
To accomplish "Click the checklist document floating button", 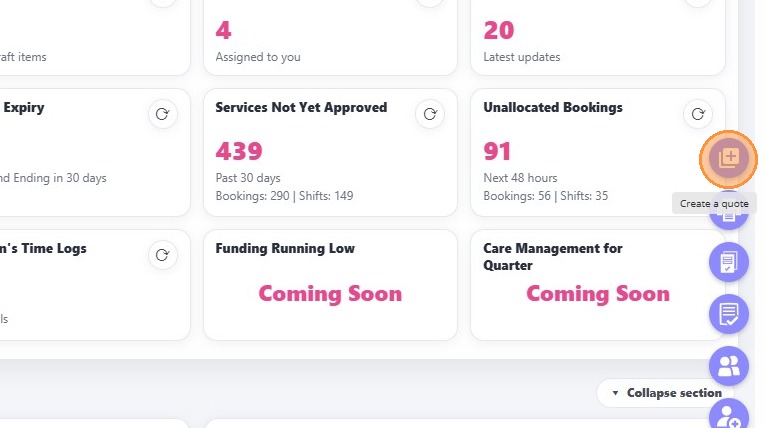I will click(x=729, y=262).
